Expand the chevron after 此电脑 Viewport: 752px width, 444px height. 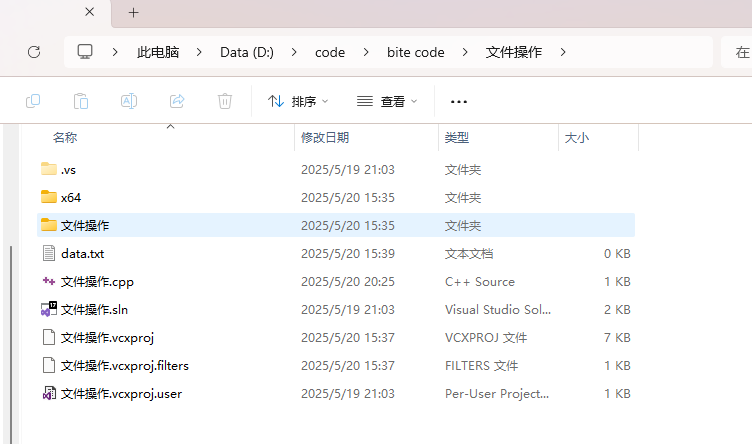point(199,52)
